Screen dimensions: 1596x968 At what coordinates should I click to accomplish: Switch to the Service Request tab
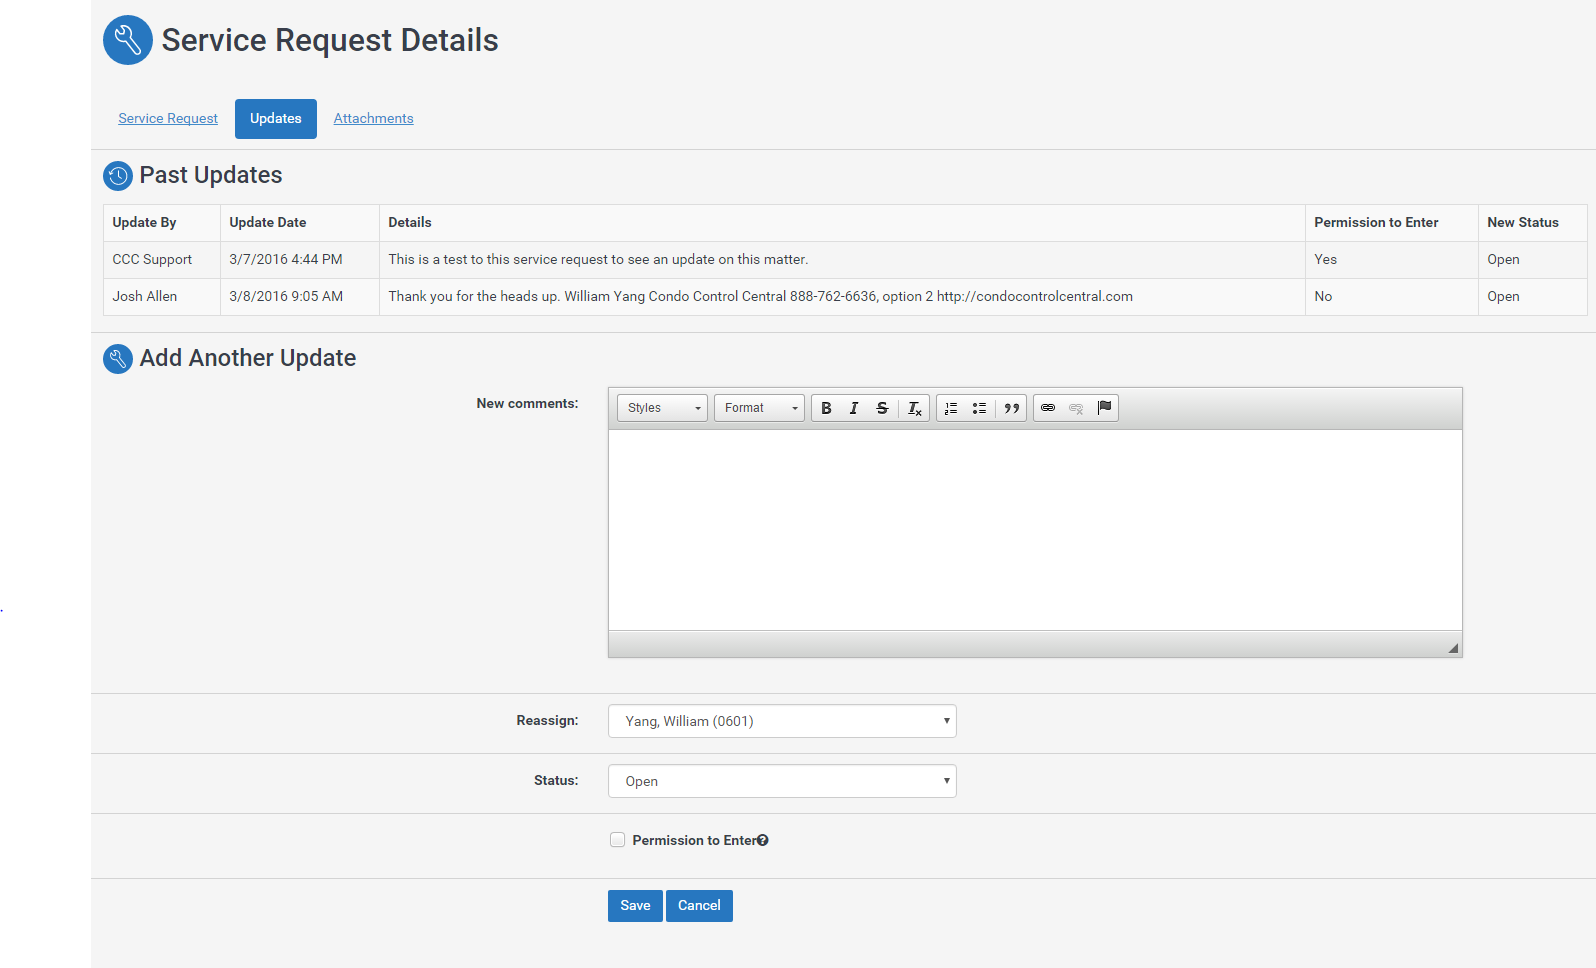point(168,119)
